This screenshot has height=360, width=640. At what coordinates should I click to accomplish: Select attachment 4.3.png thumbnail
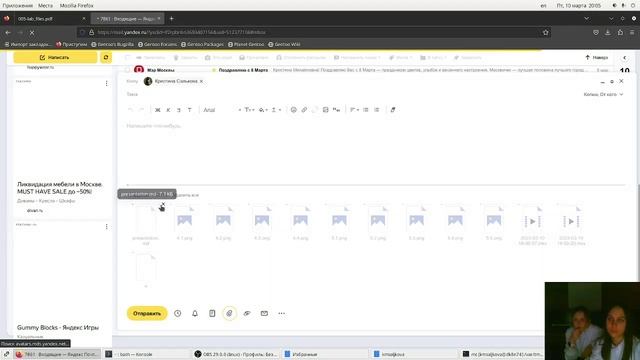[x=262, y=223]
